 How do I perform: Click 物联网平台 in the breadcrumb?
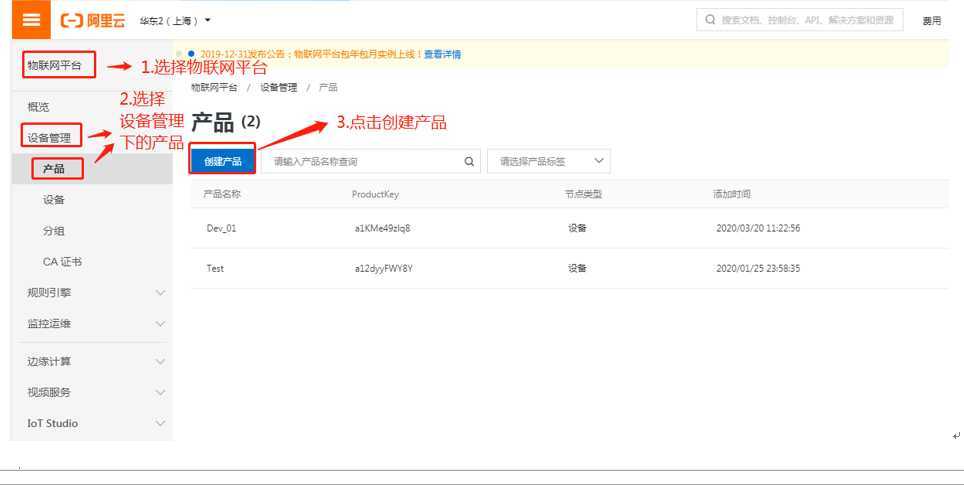tap(214, 87)
